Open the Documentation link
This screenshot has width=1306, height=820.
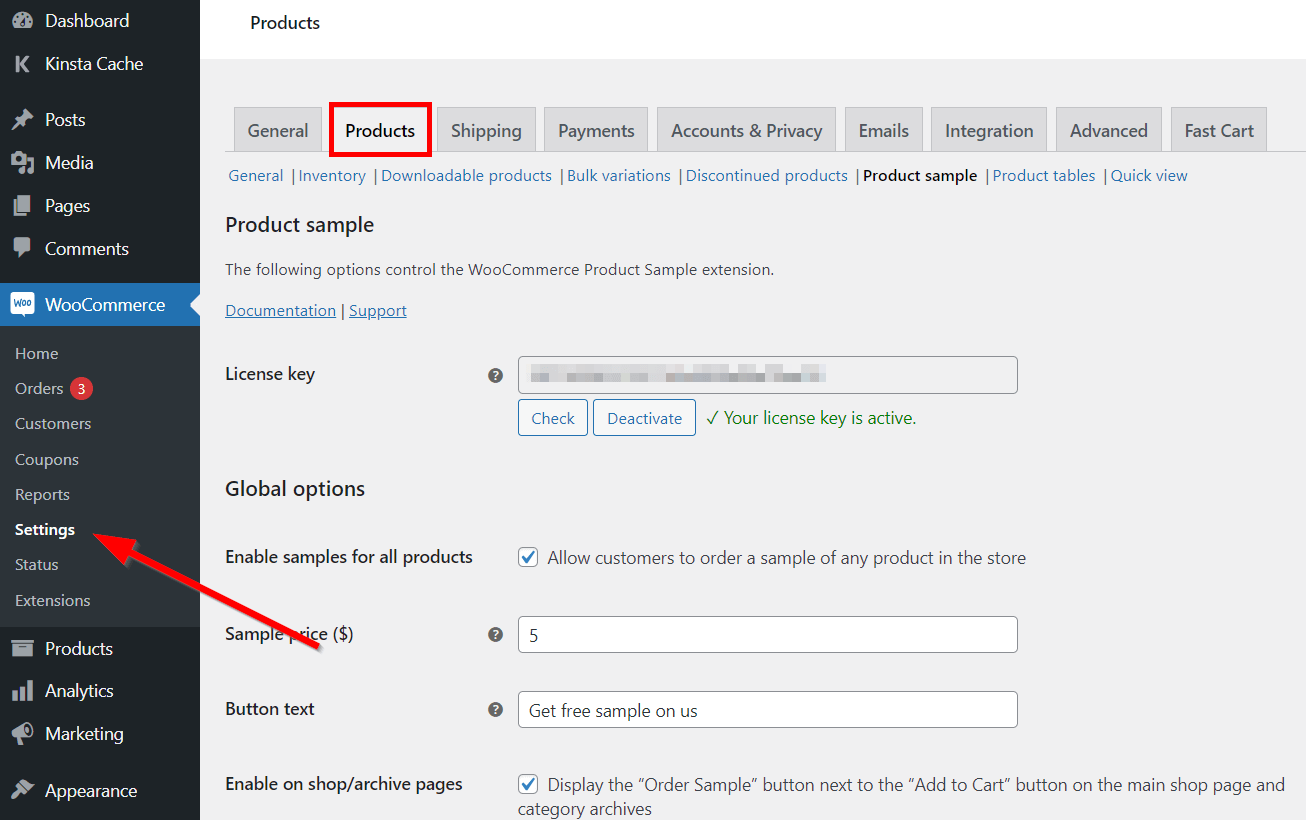280,310
